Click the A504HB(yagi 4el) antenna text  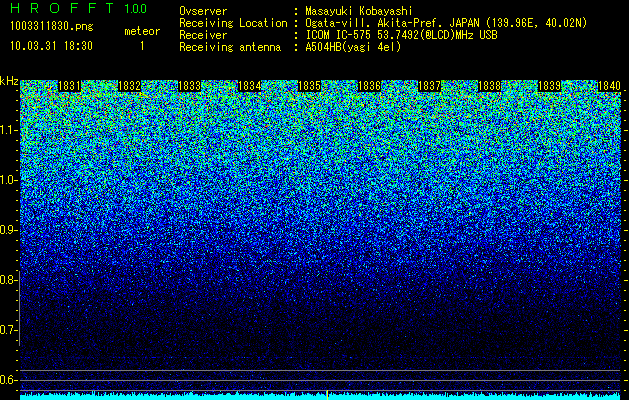tap(353, 47)
